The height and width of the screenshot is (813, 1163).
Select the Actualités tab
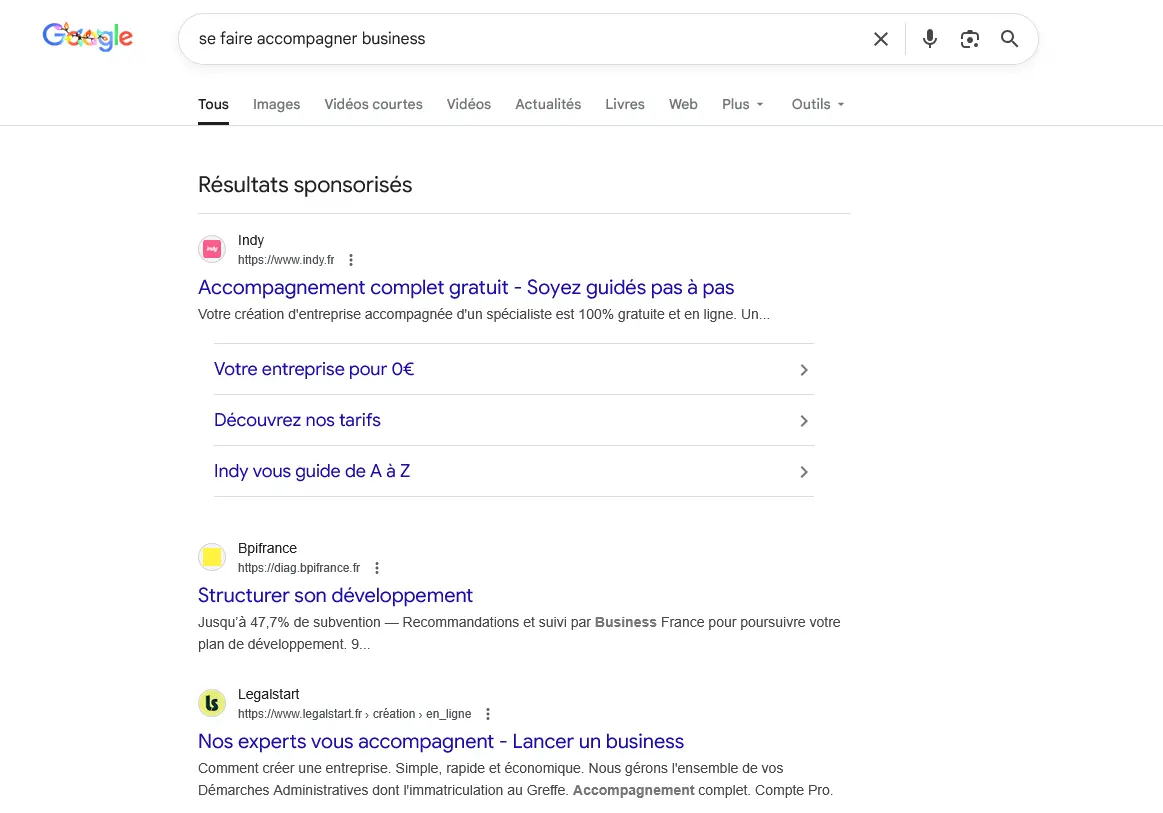coord(548,104)
